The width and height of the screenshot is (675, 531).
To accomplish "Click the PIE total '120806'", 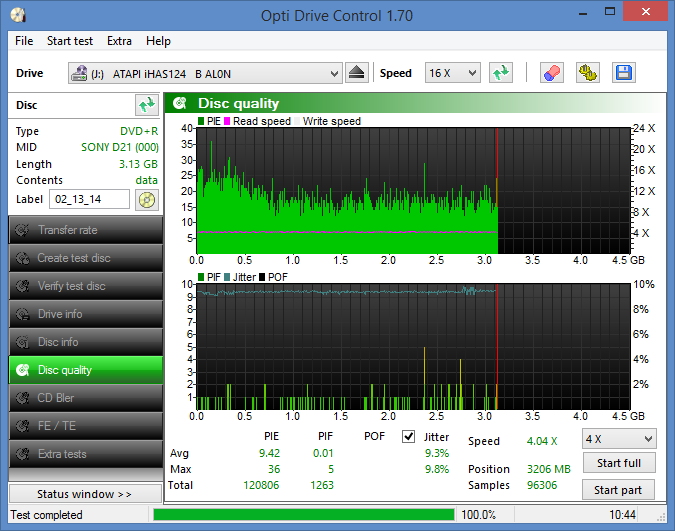I will click(x=261, y=485).
